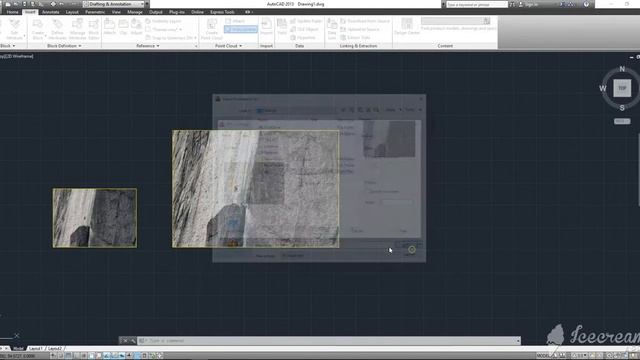Open the Output ribbon tab
This screenshot has height=360, width=640.
click(x=156, y=12)
